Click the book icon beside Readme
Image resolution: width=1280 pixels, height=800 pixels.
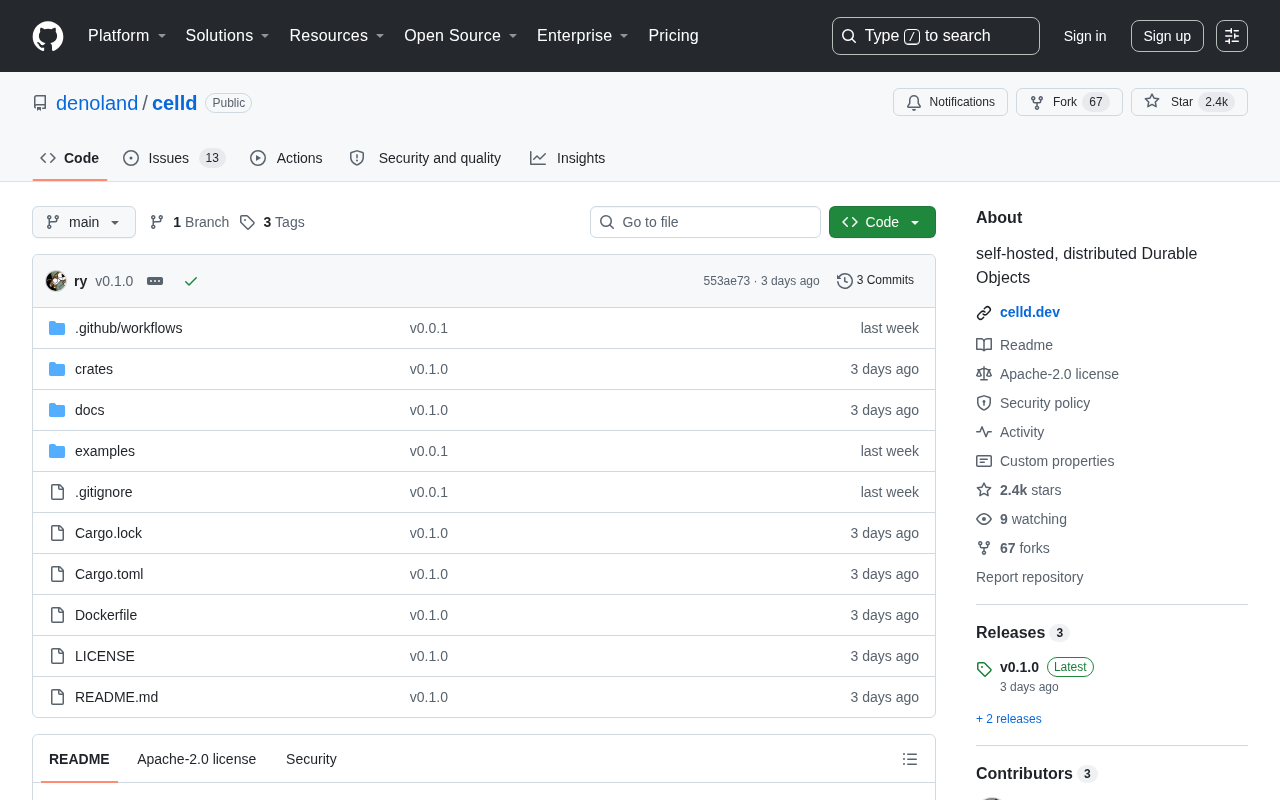point(984,345)
